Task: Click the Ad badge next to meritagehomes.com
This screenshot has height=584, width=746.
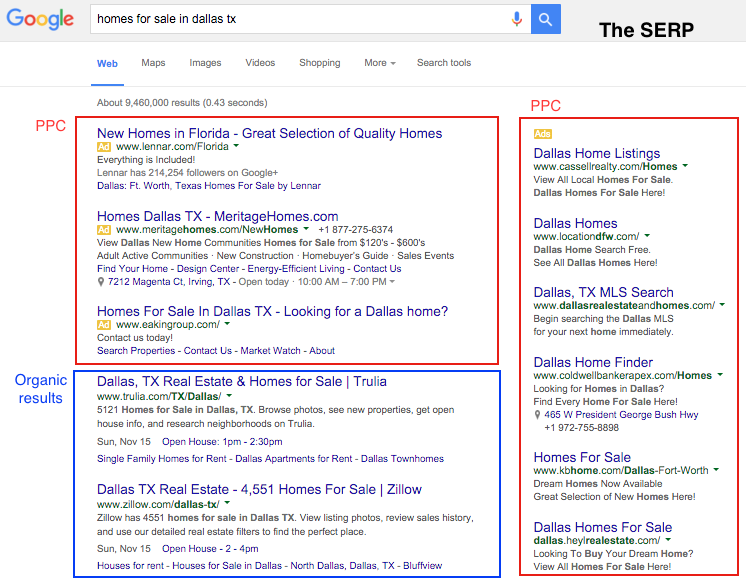Action: (x=104, y=230)
